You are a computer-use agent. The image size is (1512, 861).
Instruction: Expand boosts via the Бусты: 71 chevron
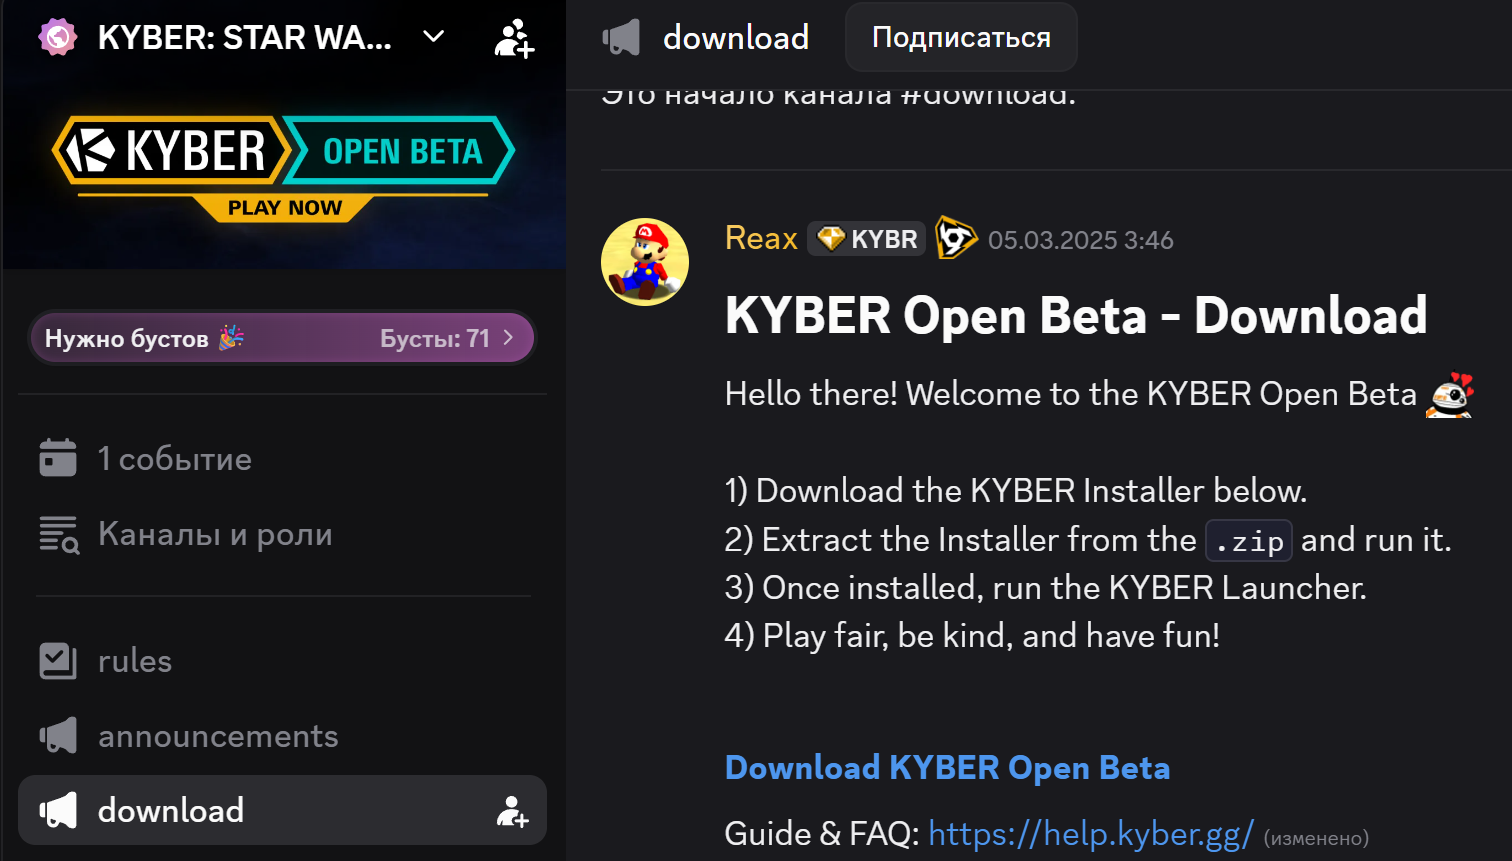508,338
